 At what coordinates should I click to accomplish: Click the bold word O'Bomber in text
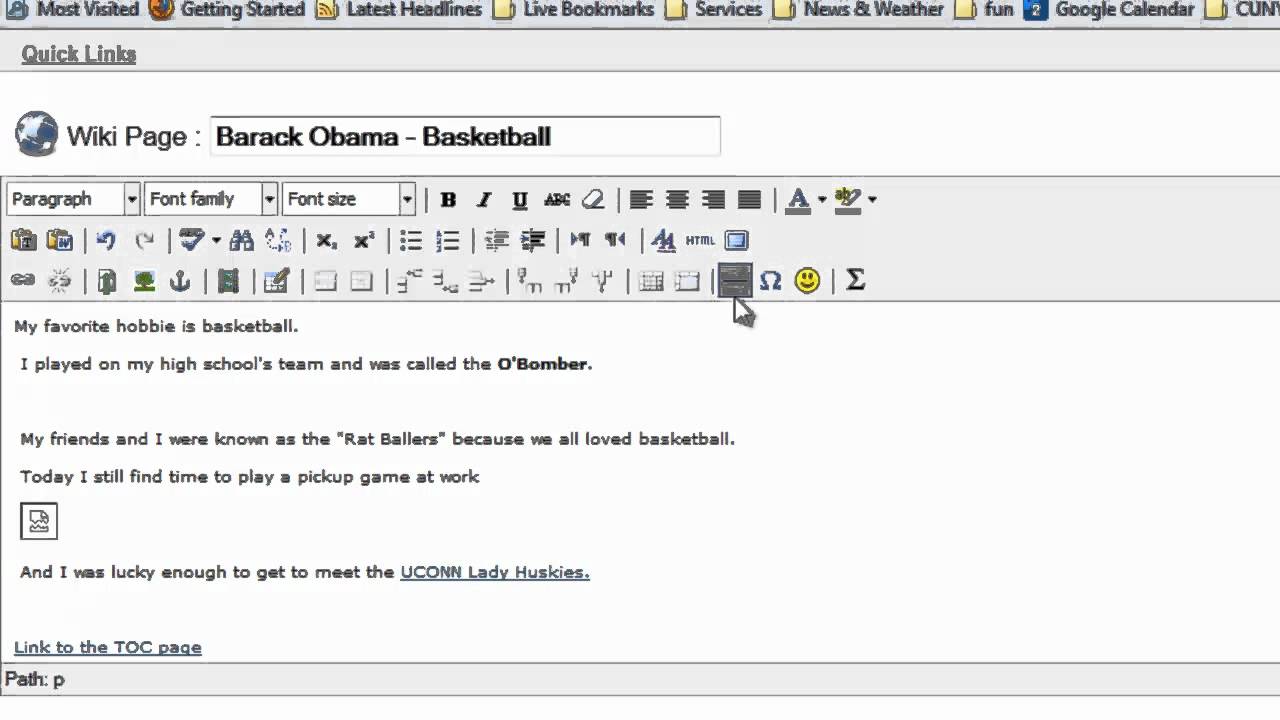click(x=545, y=364)
